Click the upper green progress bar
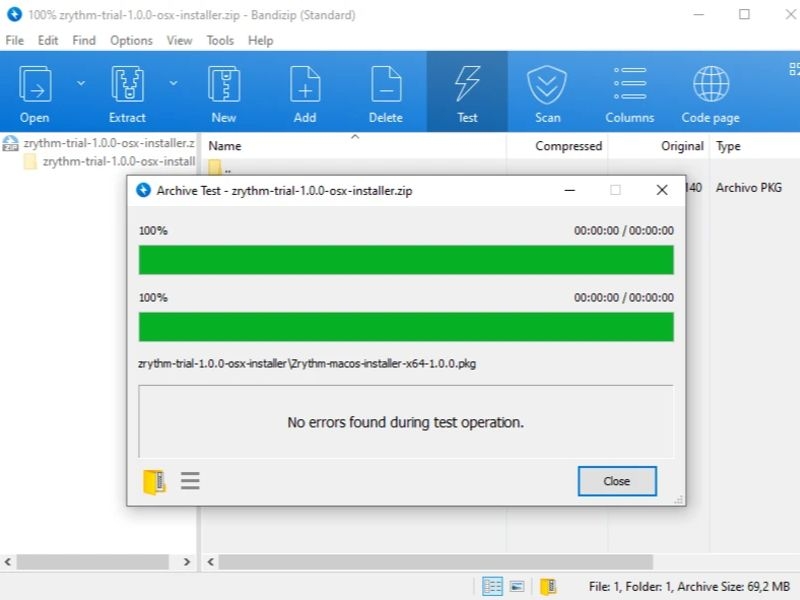Viewport: 800px width, 600px height. (x=406, y=260)
